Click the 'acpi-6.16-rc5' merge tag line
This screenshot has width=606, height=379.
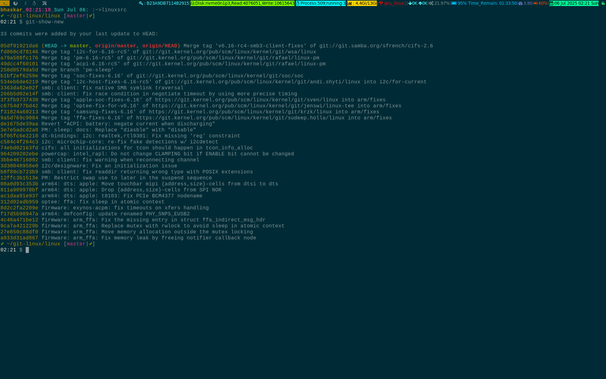163,64
